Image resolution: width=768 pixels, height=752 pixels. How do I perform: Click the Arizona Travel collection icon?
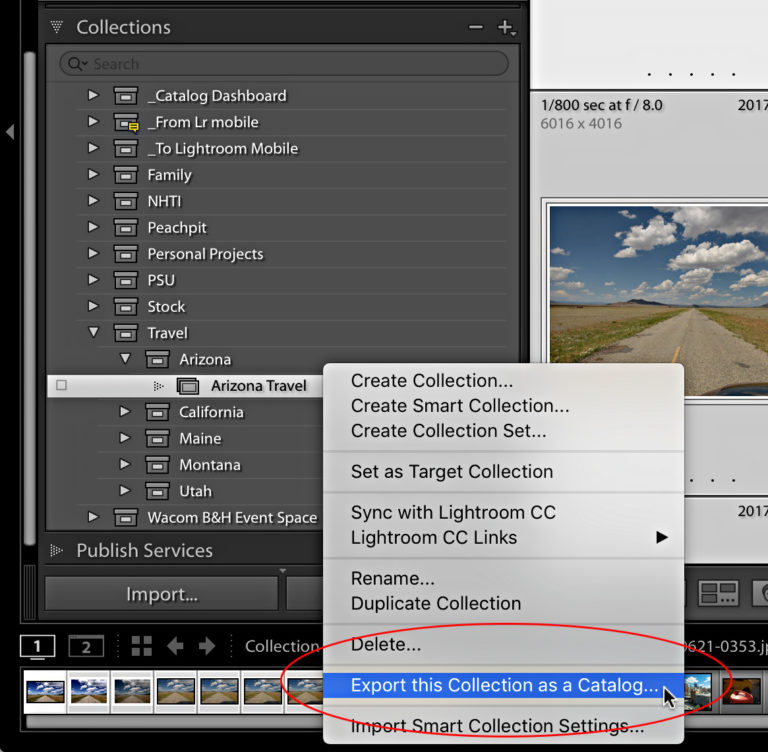188,386
